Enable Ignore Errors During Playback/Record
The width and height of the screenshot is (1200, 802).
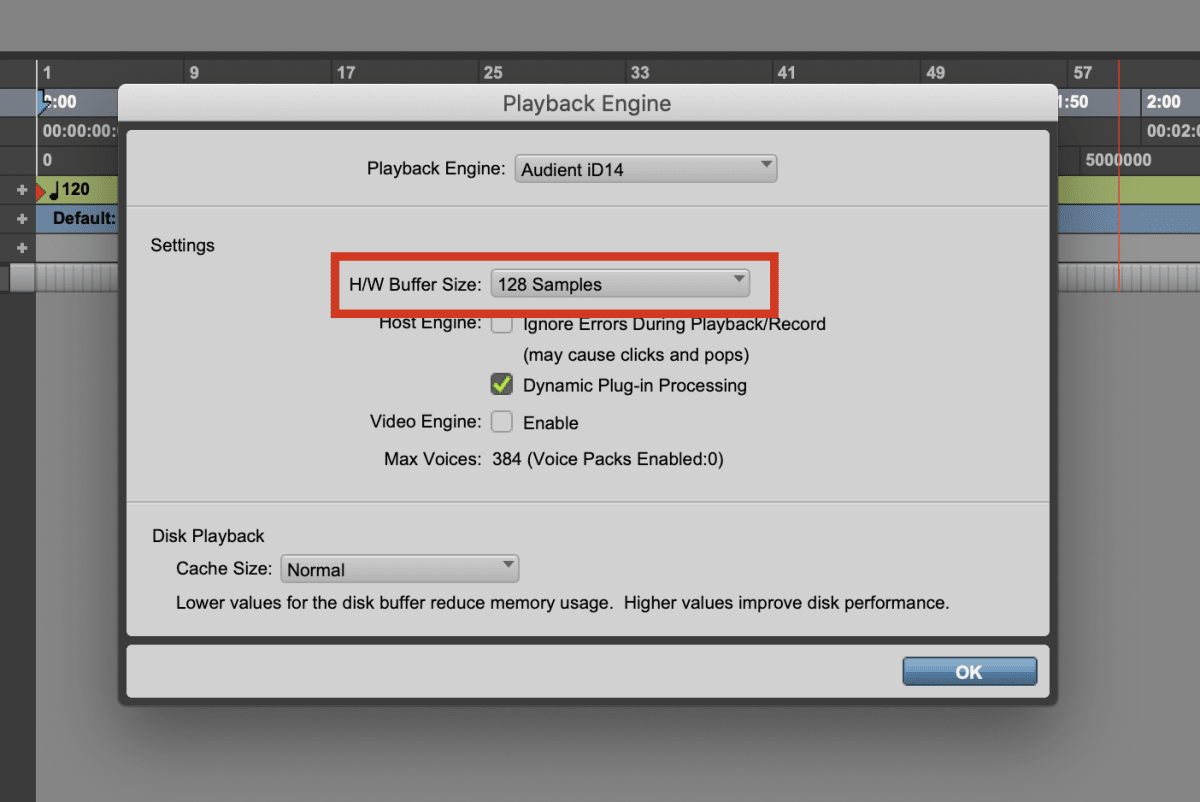(x=502, y=323)
